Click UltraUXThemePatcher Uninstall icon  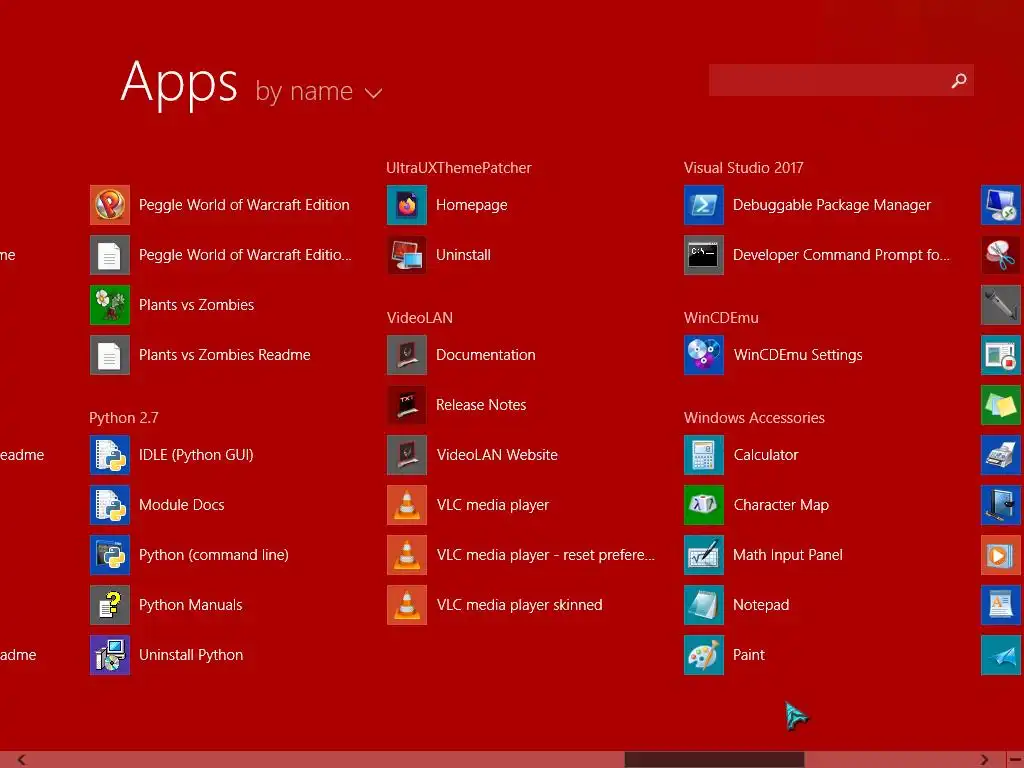(x=407, y=255)
